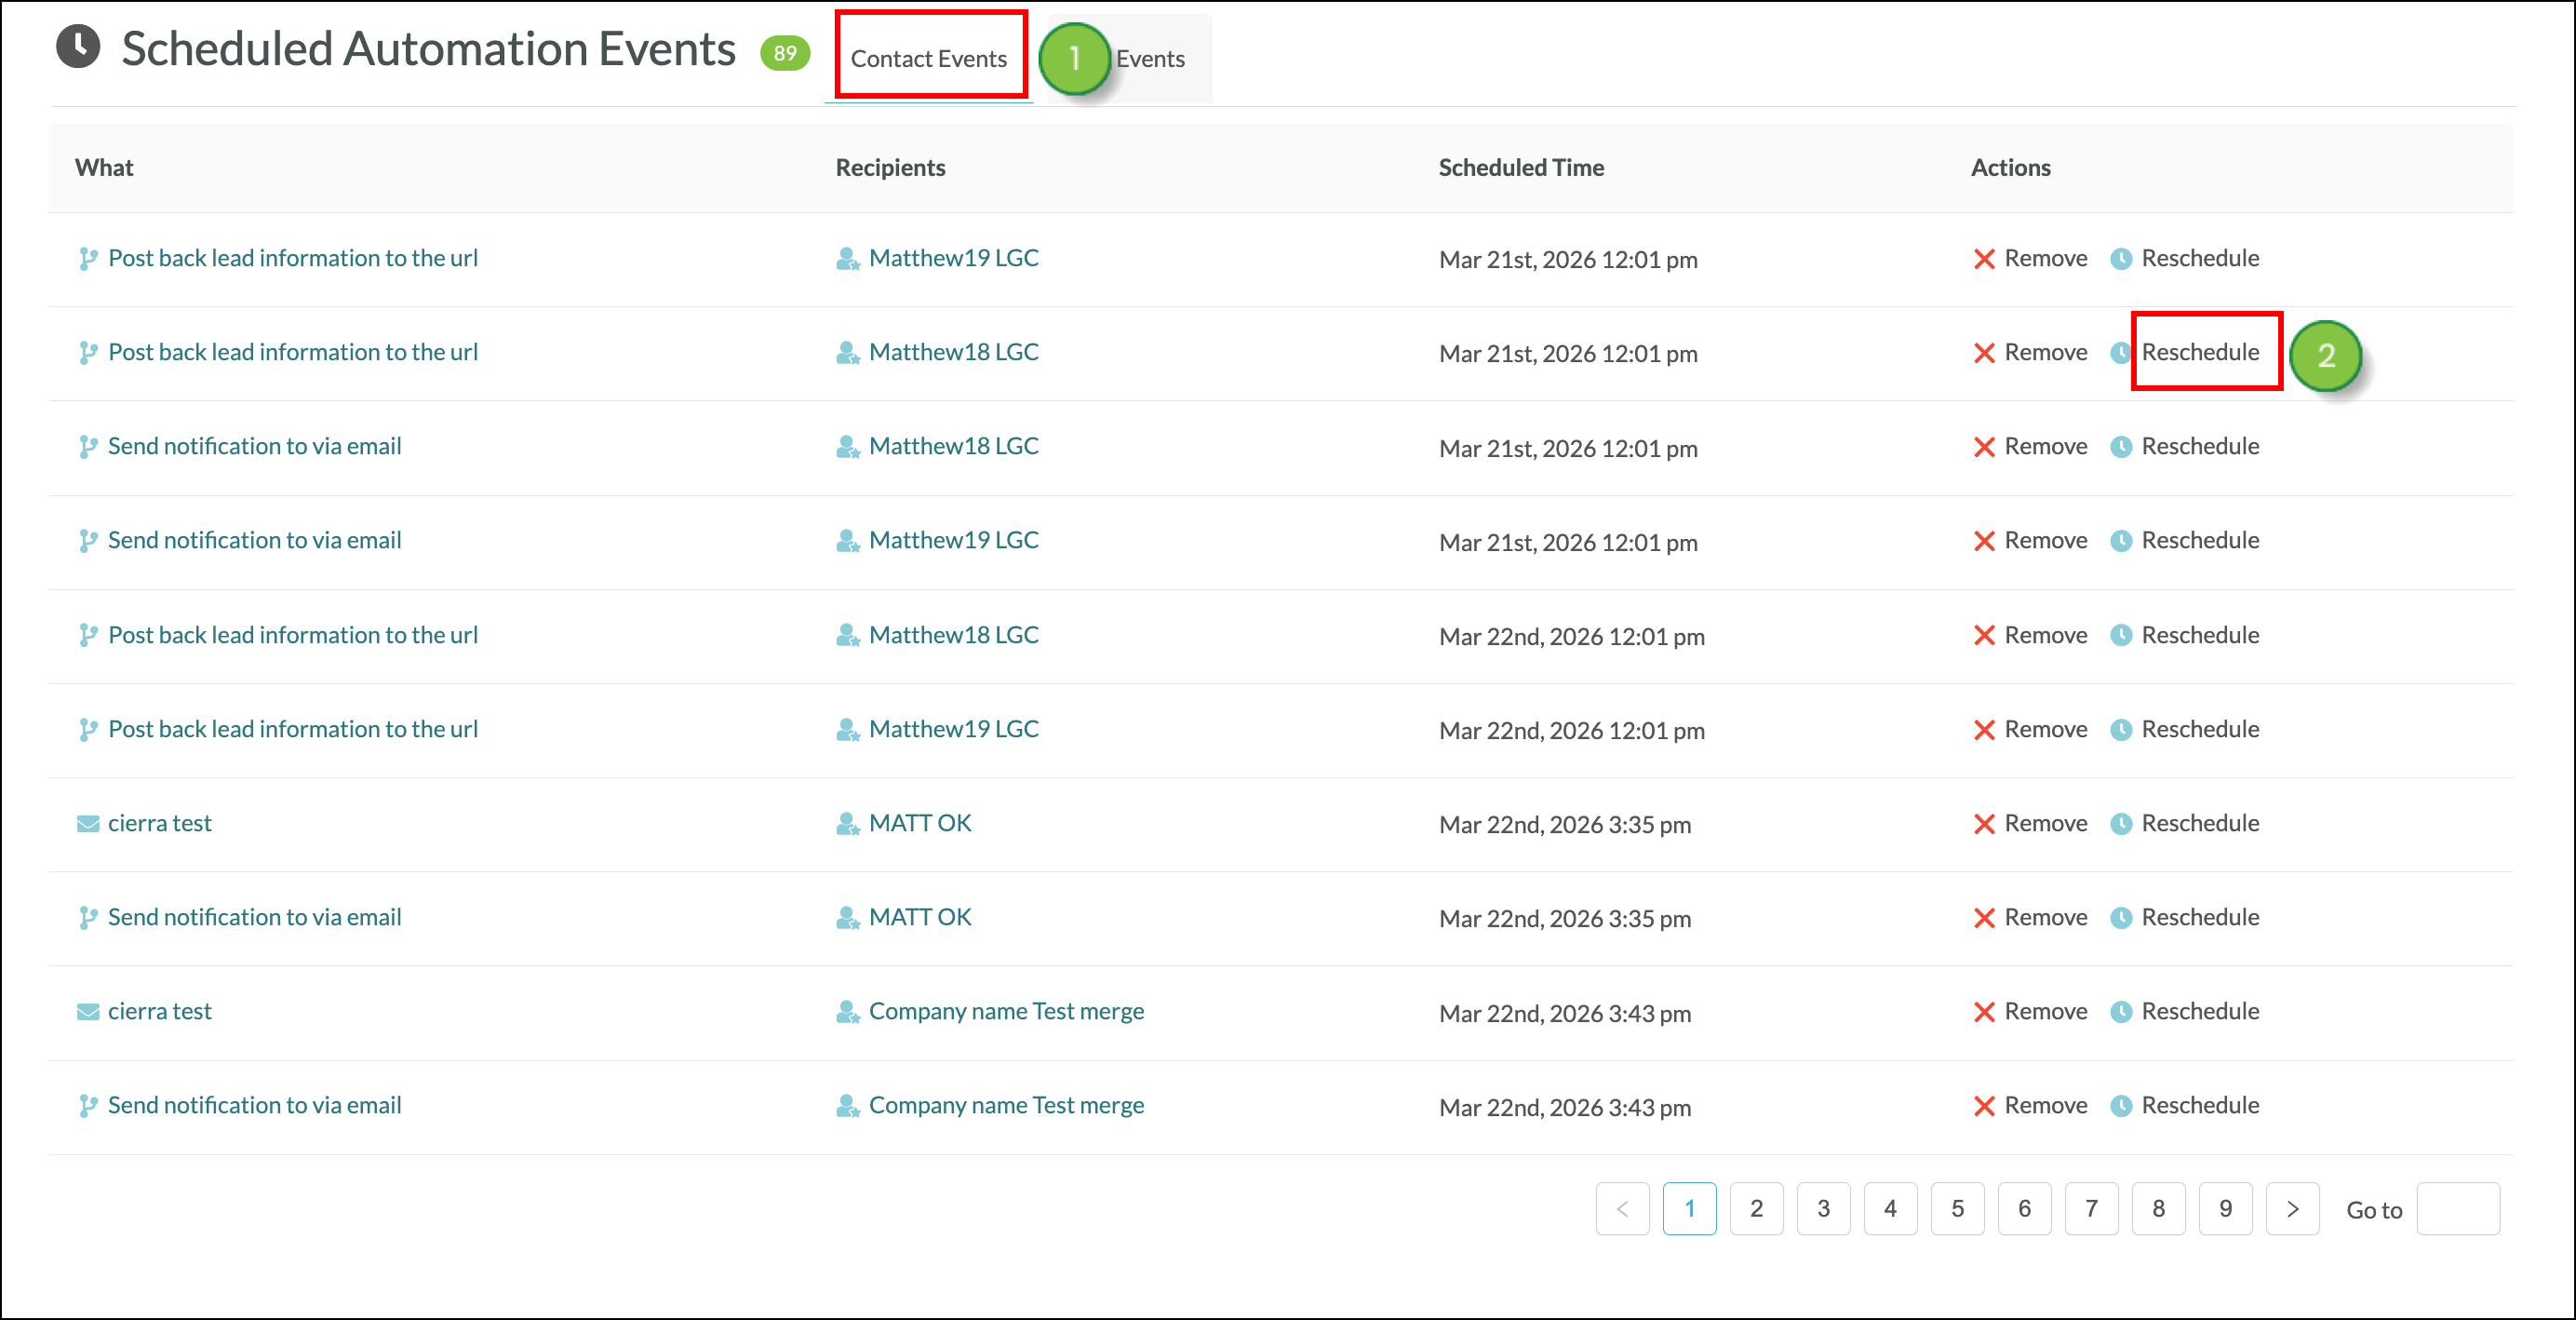Click the Go to page input field
The image size is (2576, 1320).
tap(2458, 1209)
